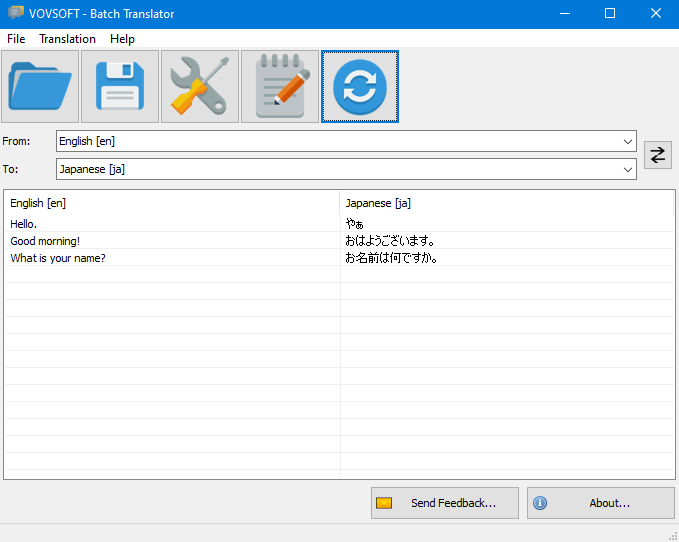Click the About button
The width and height of the screenshot is (679, 542).
point(601,503)
